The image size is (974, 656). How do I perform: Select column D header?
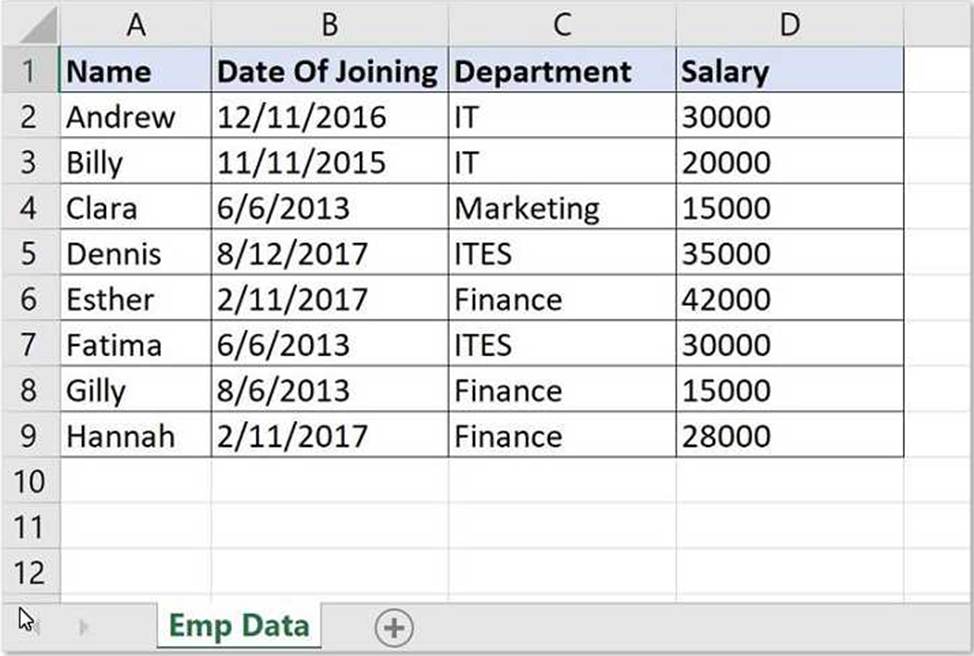(789, 25)
